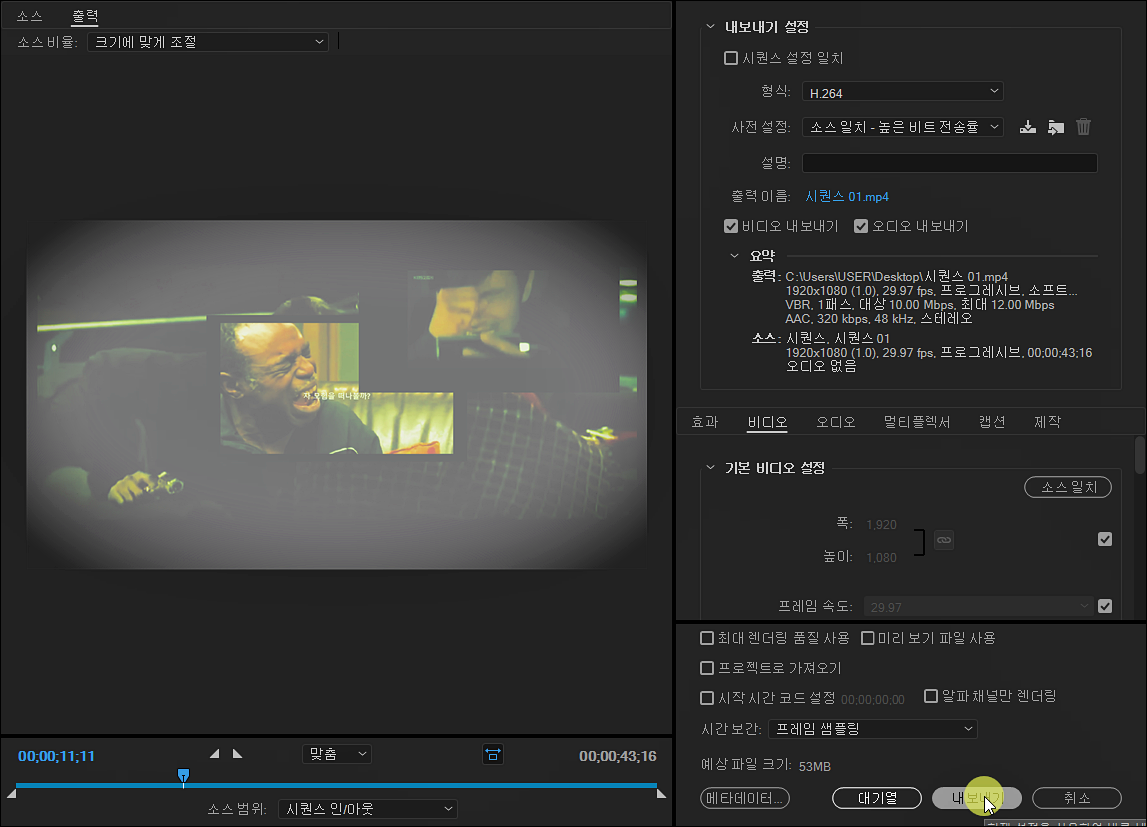Open the 효과 tab

[705, 422]
